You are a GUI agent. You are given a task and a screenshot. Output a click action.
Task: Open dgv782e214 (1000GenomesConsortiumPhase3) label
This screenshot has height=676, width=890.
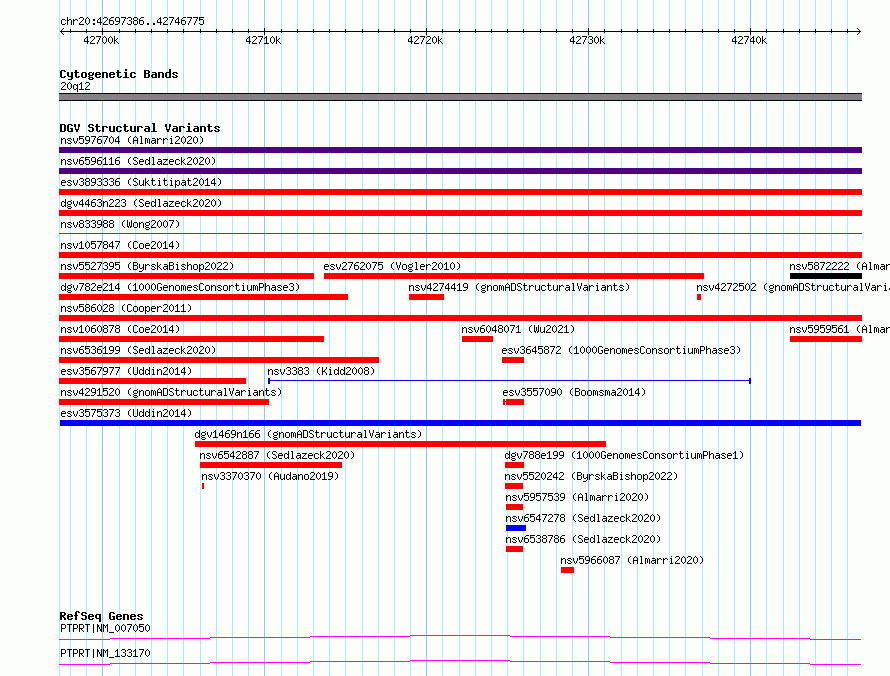180,287
